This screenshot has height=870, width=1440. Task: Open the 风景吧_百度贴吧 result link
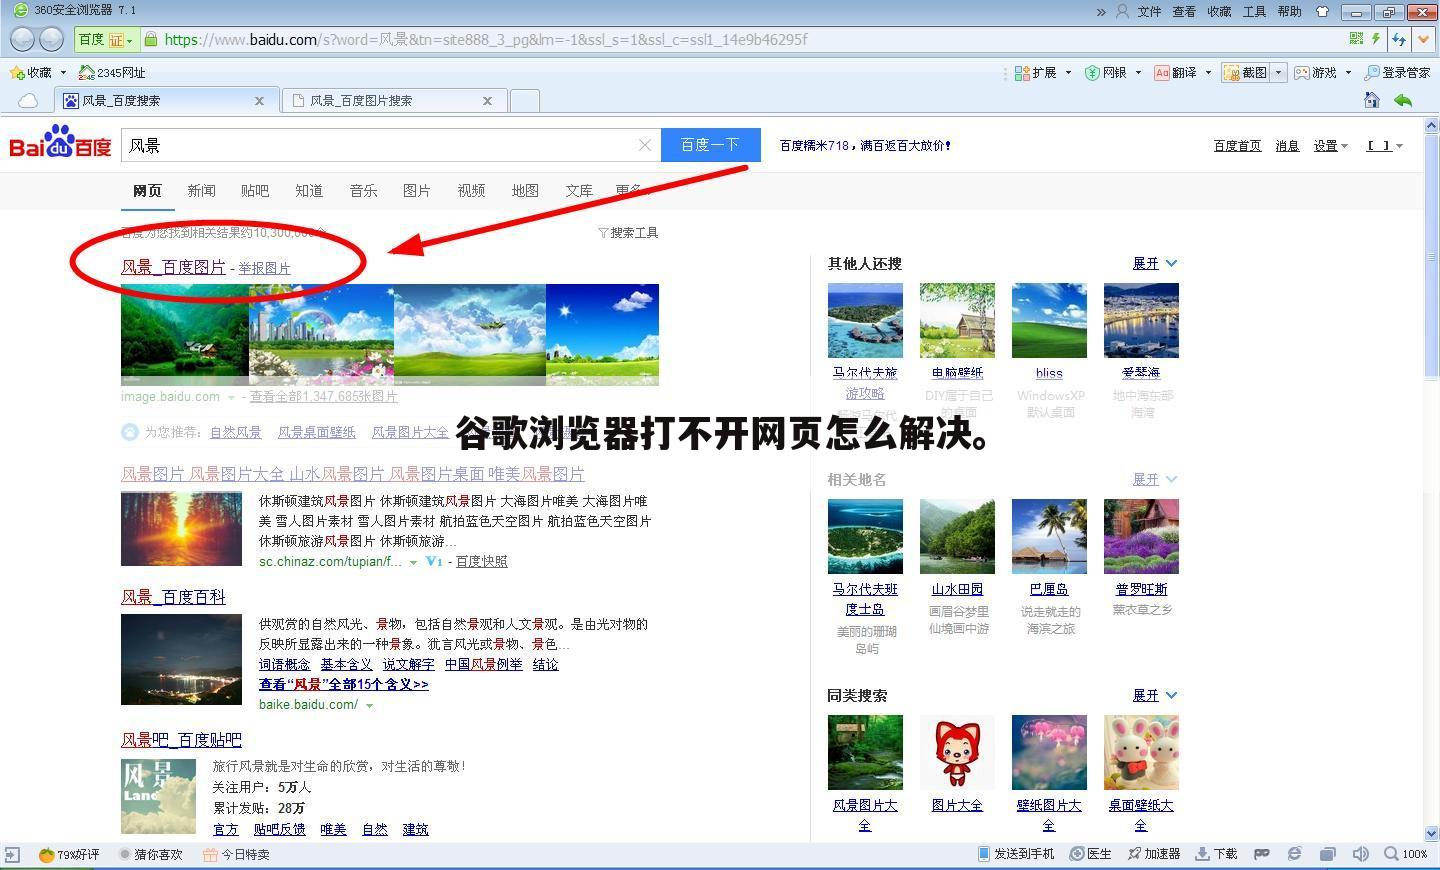[181, 740]
